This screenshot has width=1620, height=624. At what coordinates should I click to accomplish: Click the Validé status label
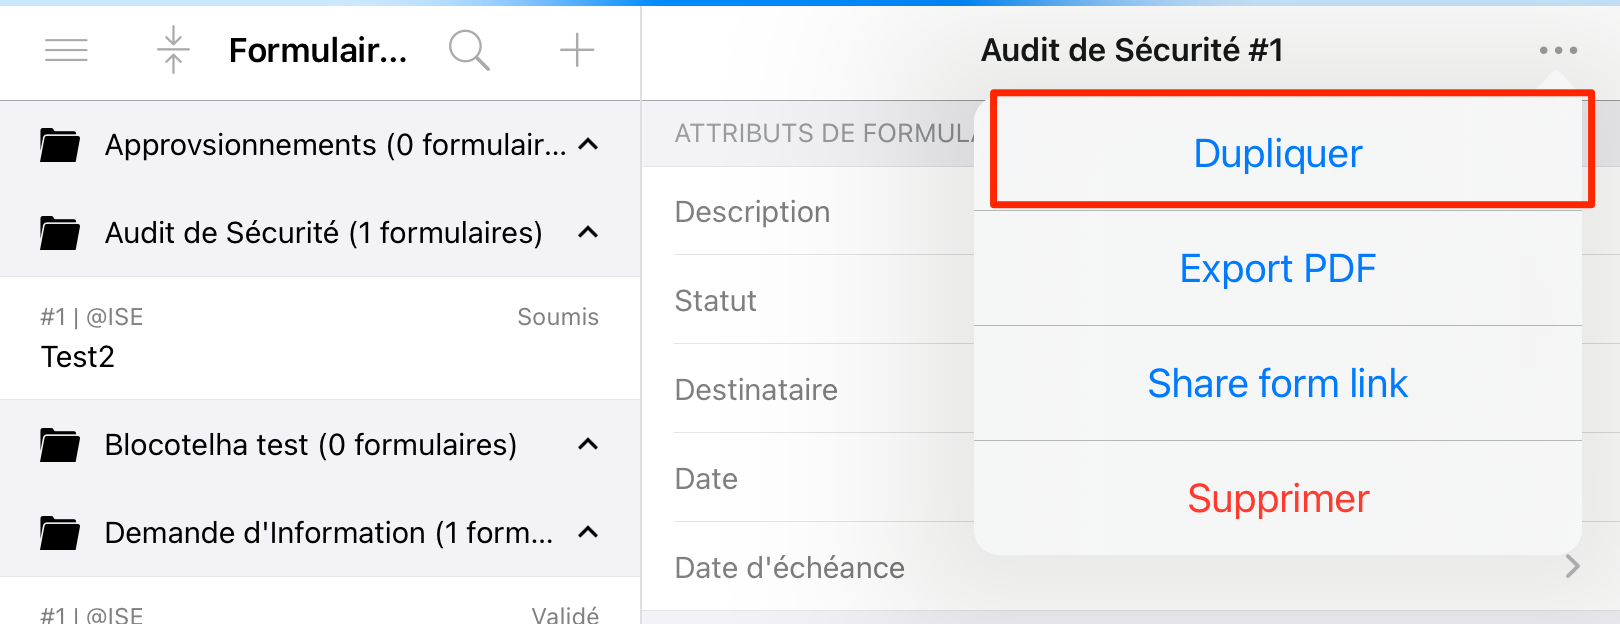[x=565, y=615]
